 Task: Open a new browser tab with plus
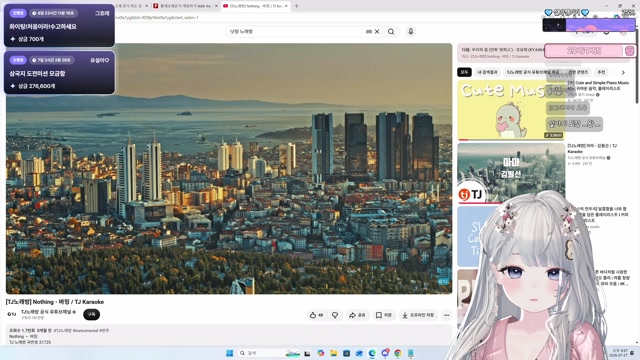pos(297,6)
